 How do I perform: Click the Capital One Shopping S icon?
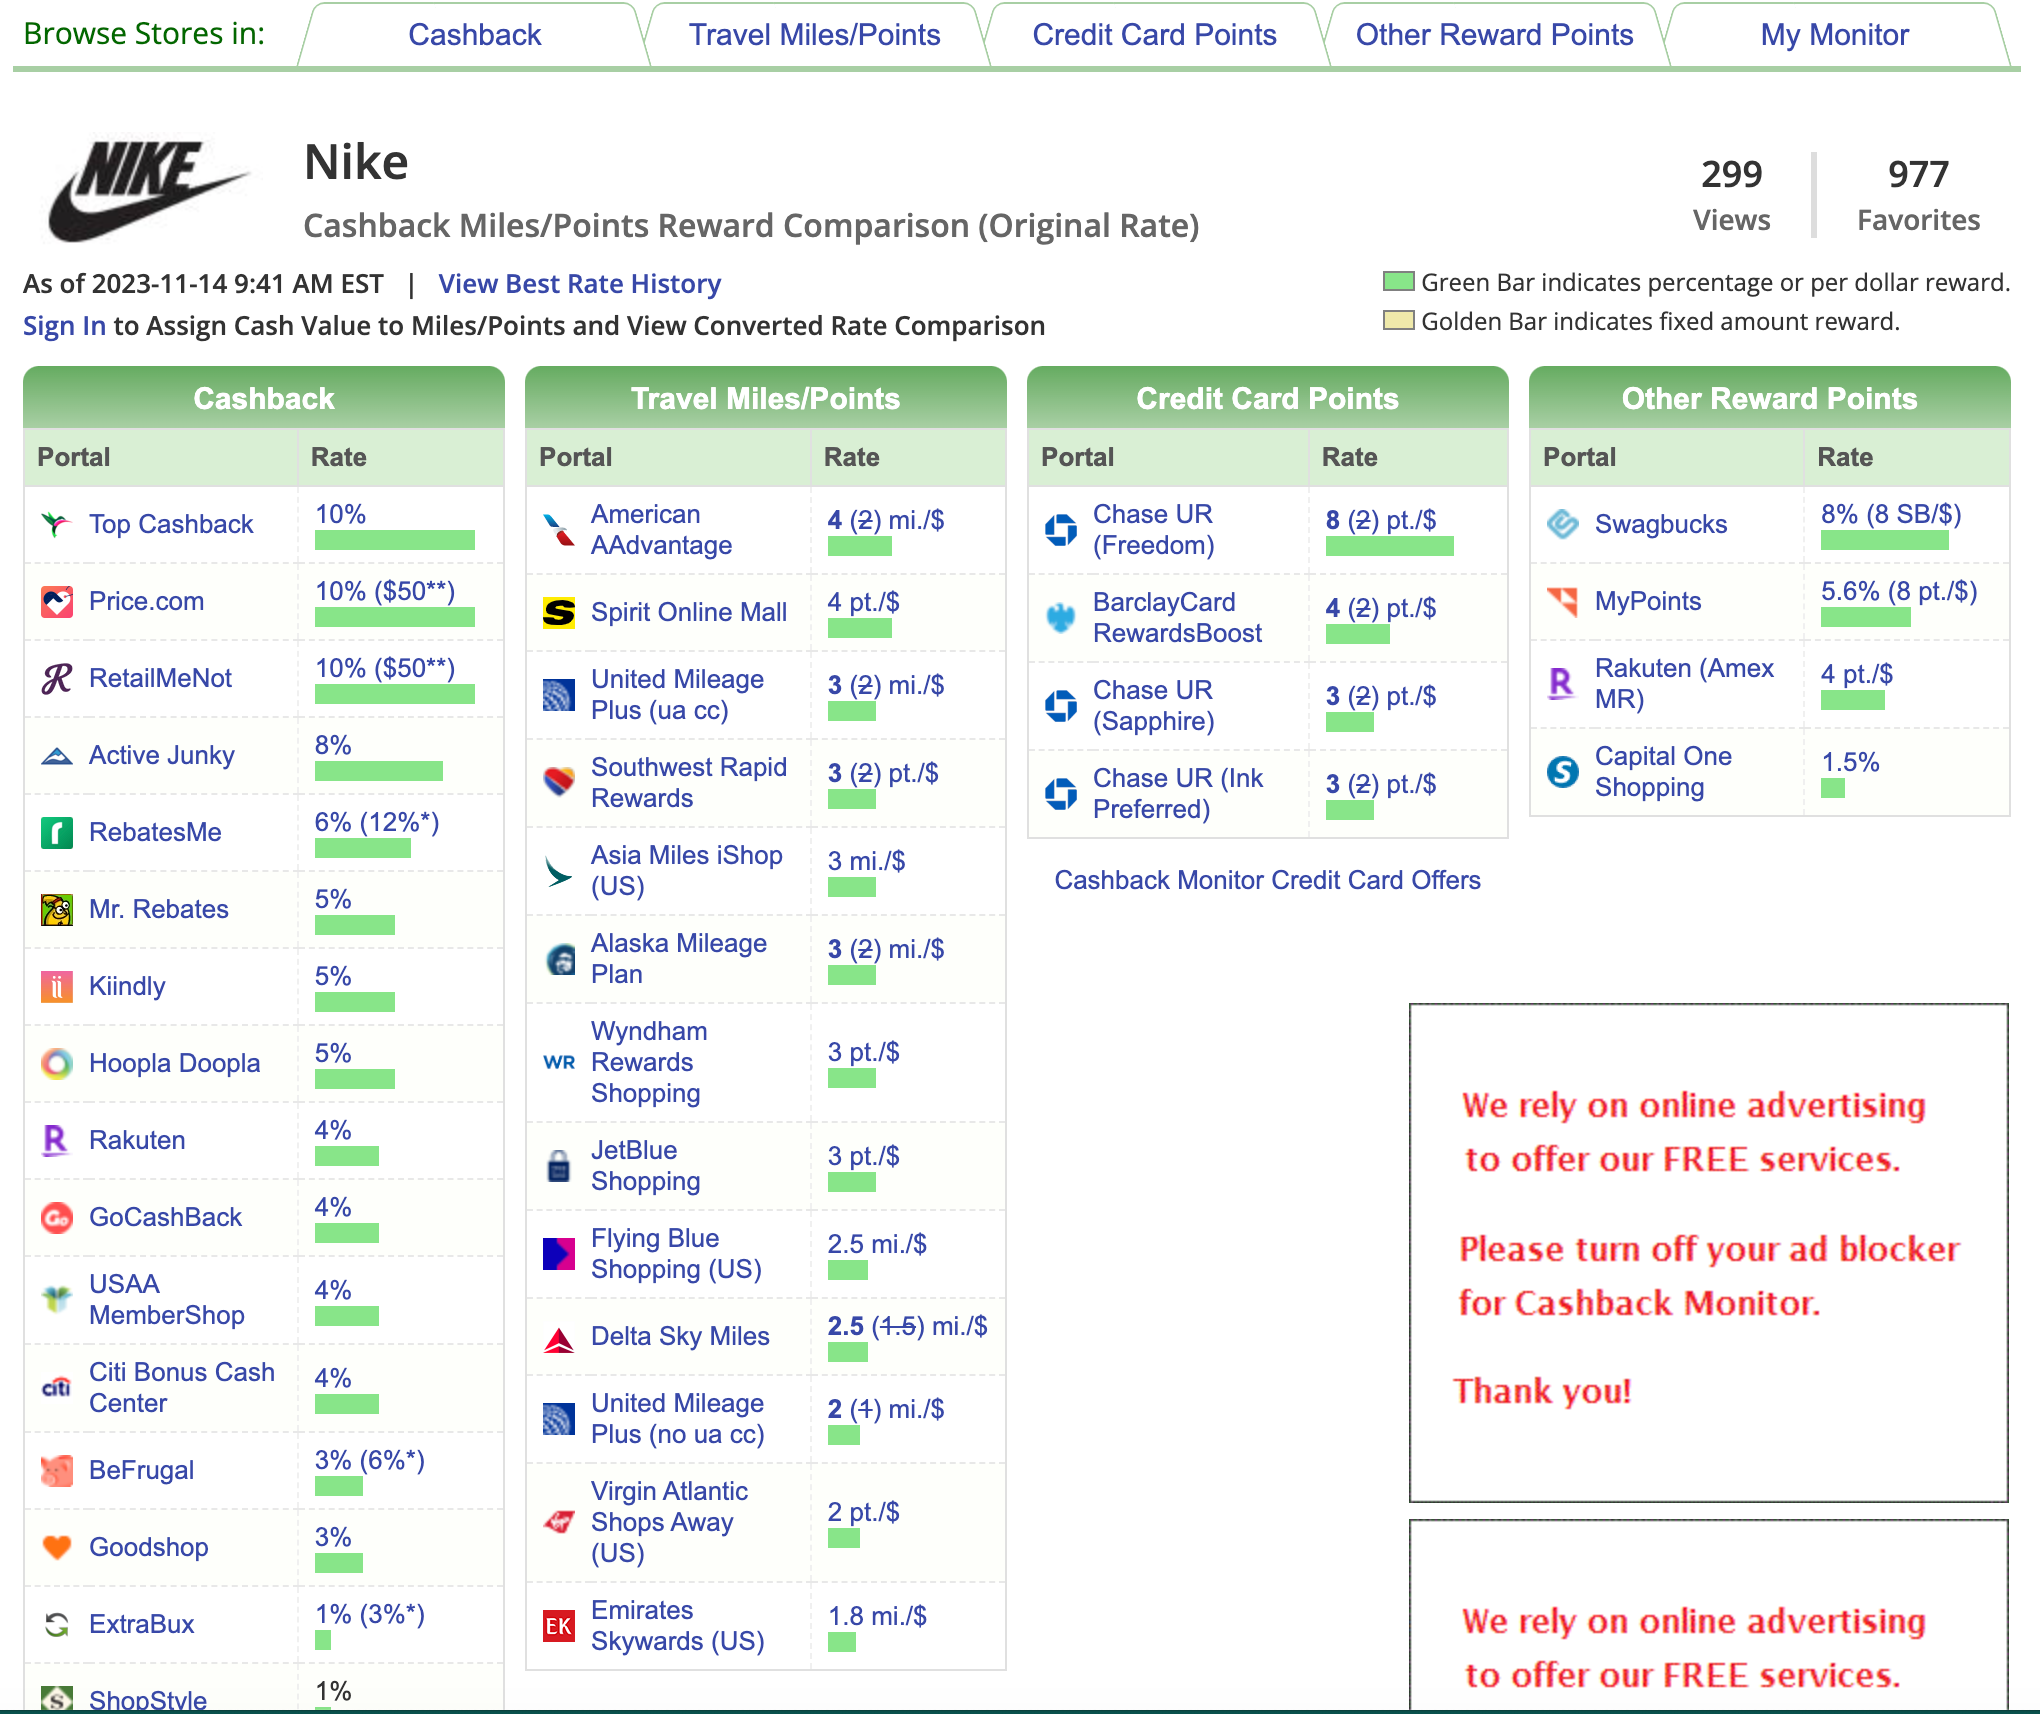[1563, 771]
